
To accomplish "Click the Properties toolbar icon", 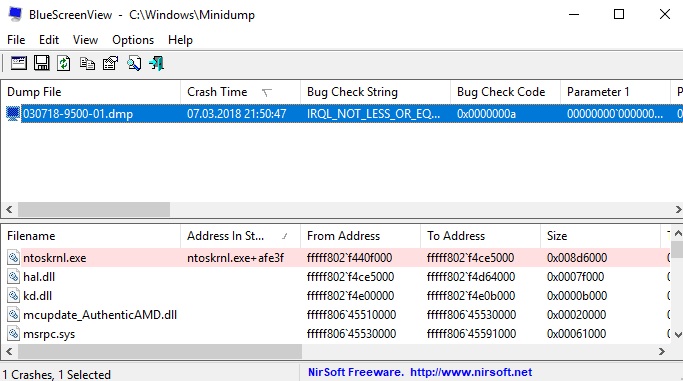I will pos(110,64).
